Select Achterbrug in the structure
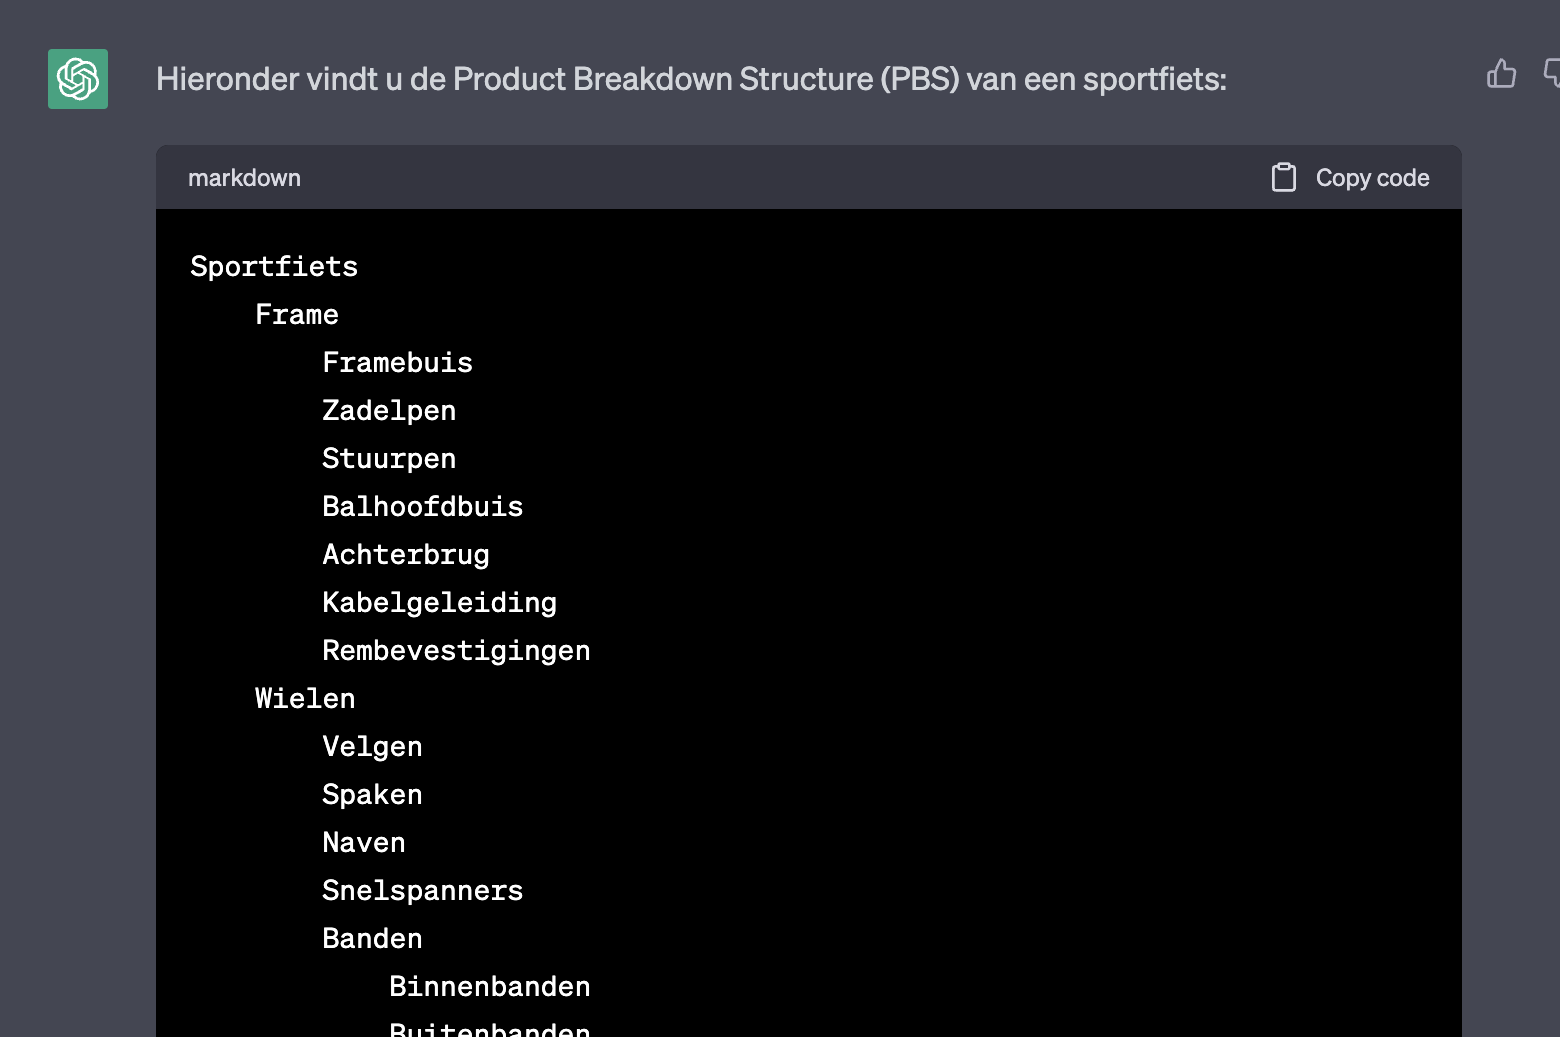Screen dimensions: 1560x1037 pos(405,554)
